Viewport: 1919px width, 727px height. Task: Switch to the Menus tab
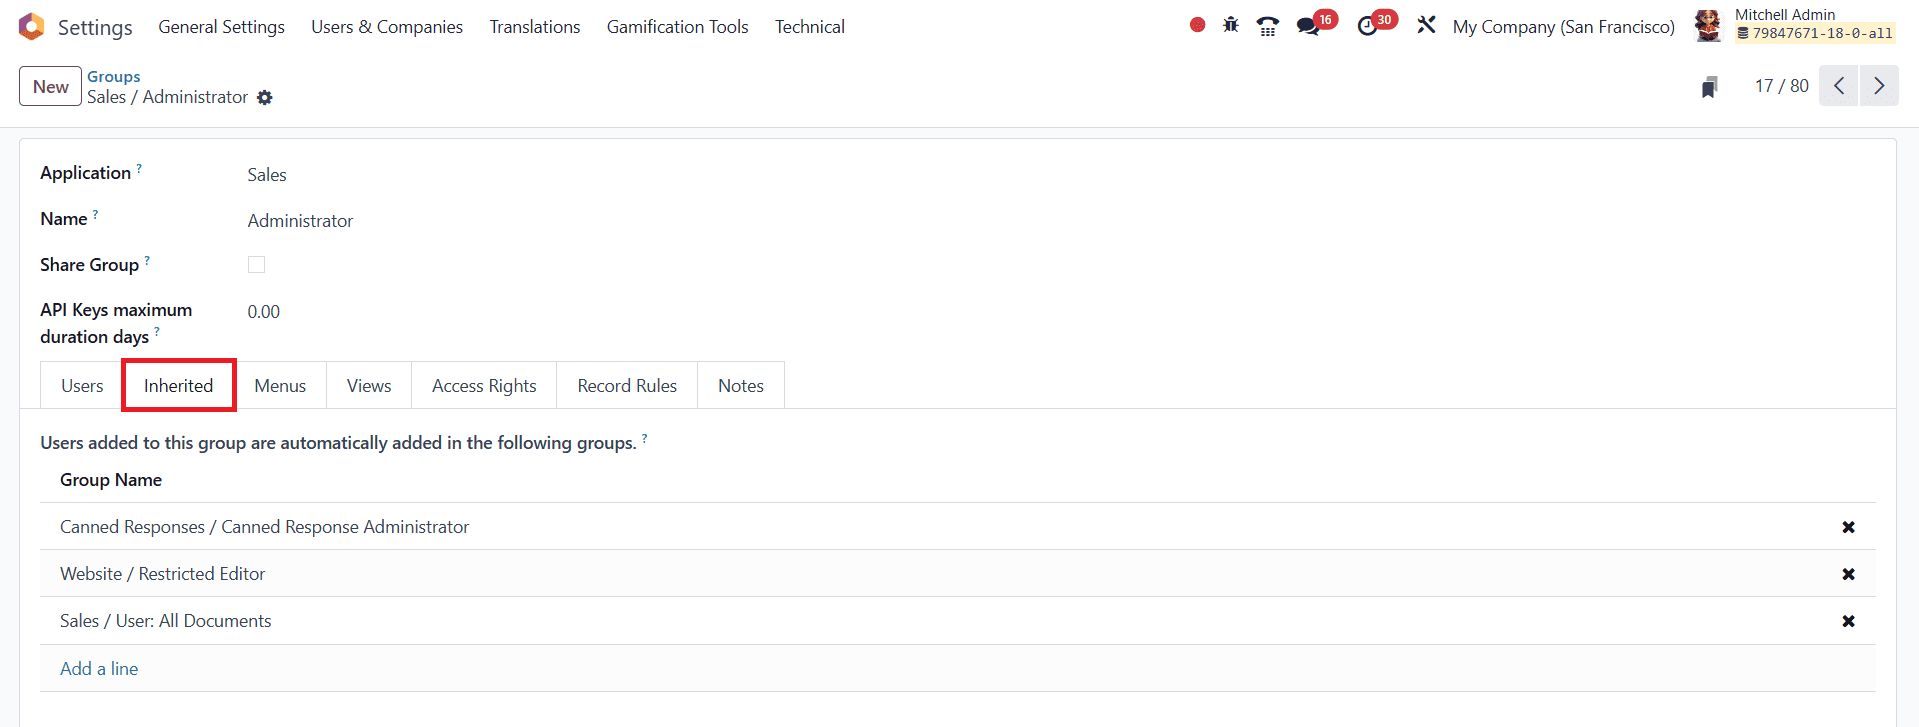[x=280, y=386]
